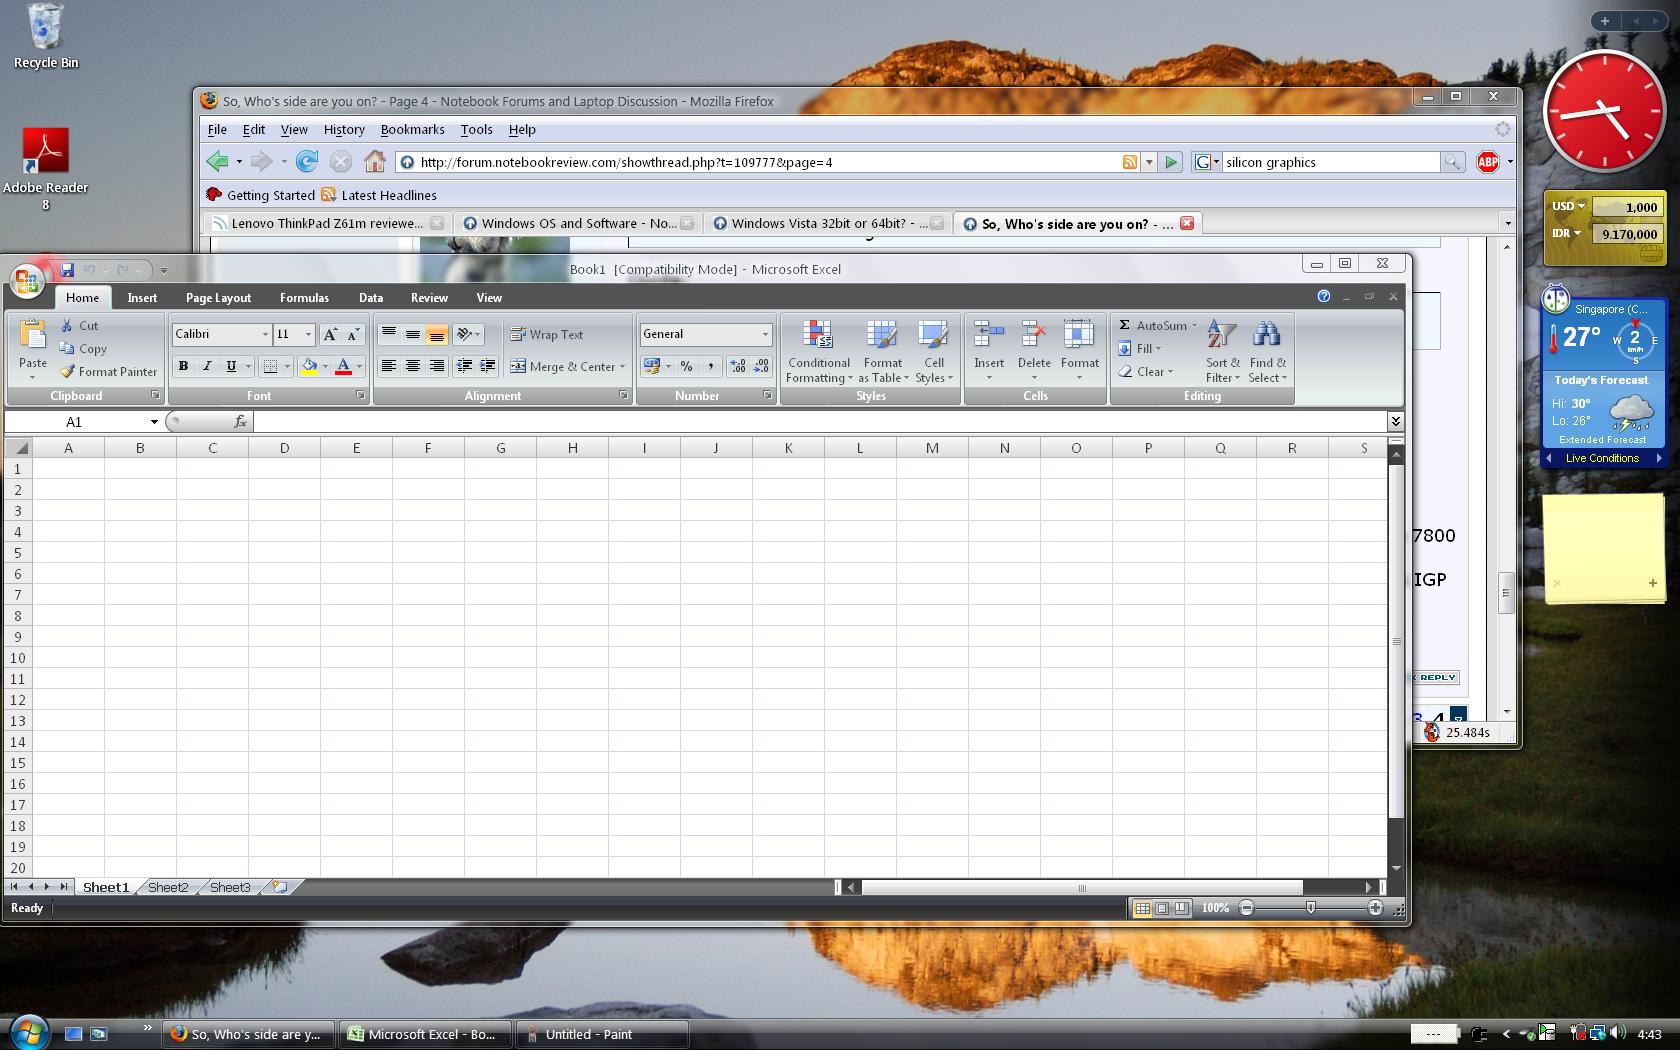Viewport: 1680px width, 1050px height.
Task: Click the zoom in plus button
Action: pyautogui.click(x=1375, y=908)
